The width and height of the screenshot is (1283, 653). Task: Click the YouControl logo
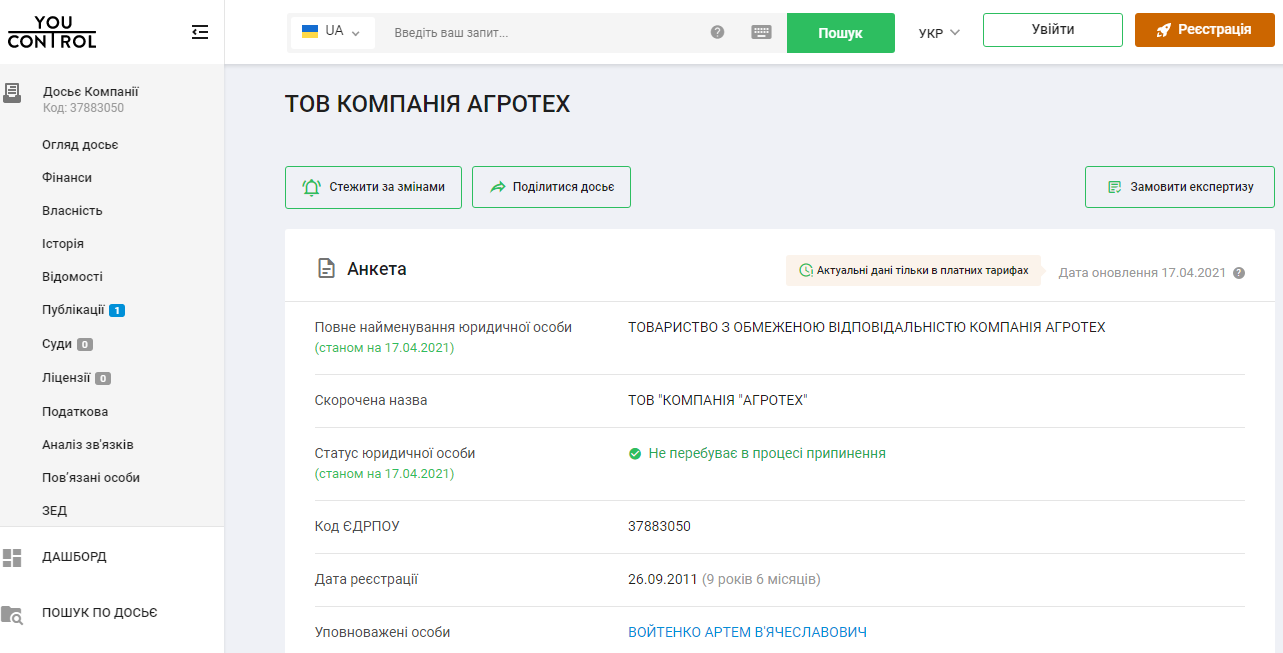tap(52, 32)
